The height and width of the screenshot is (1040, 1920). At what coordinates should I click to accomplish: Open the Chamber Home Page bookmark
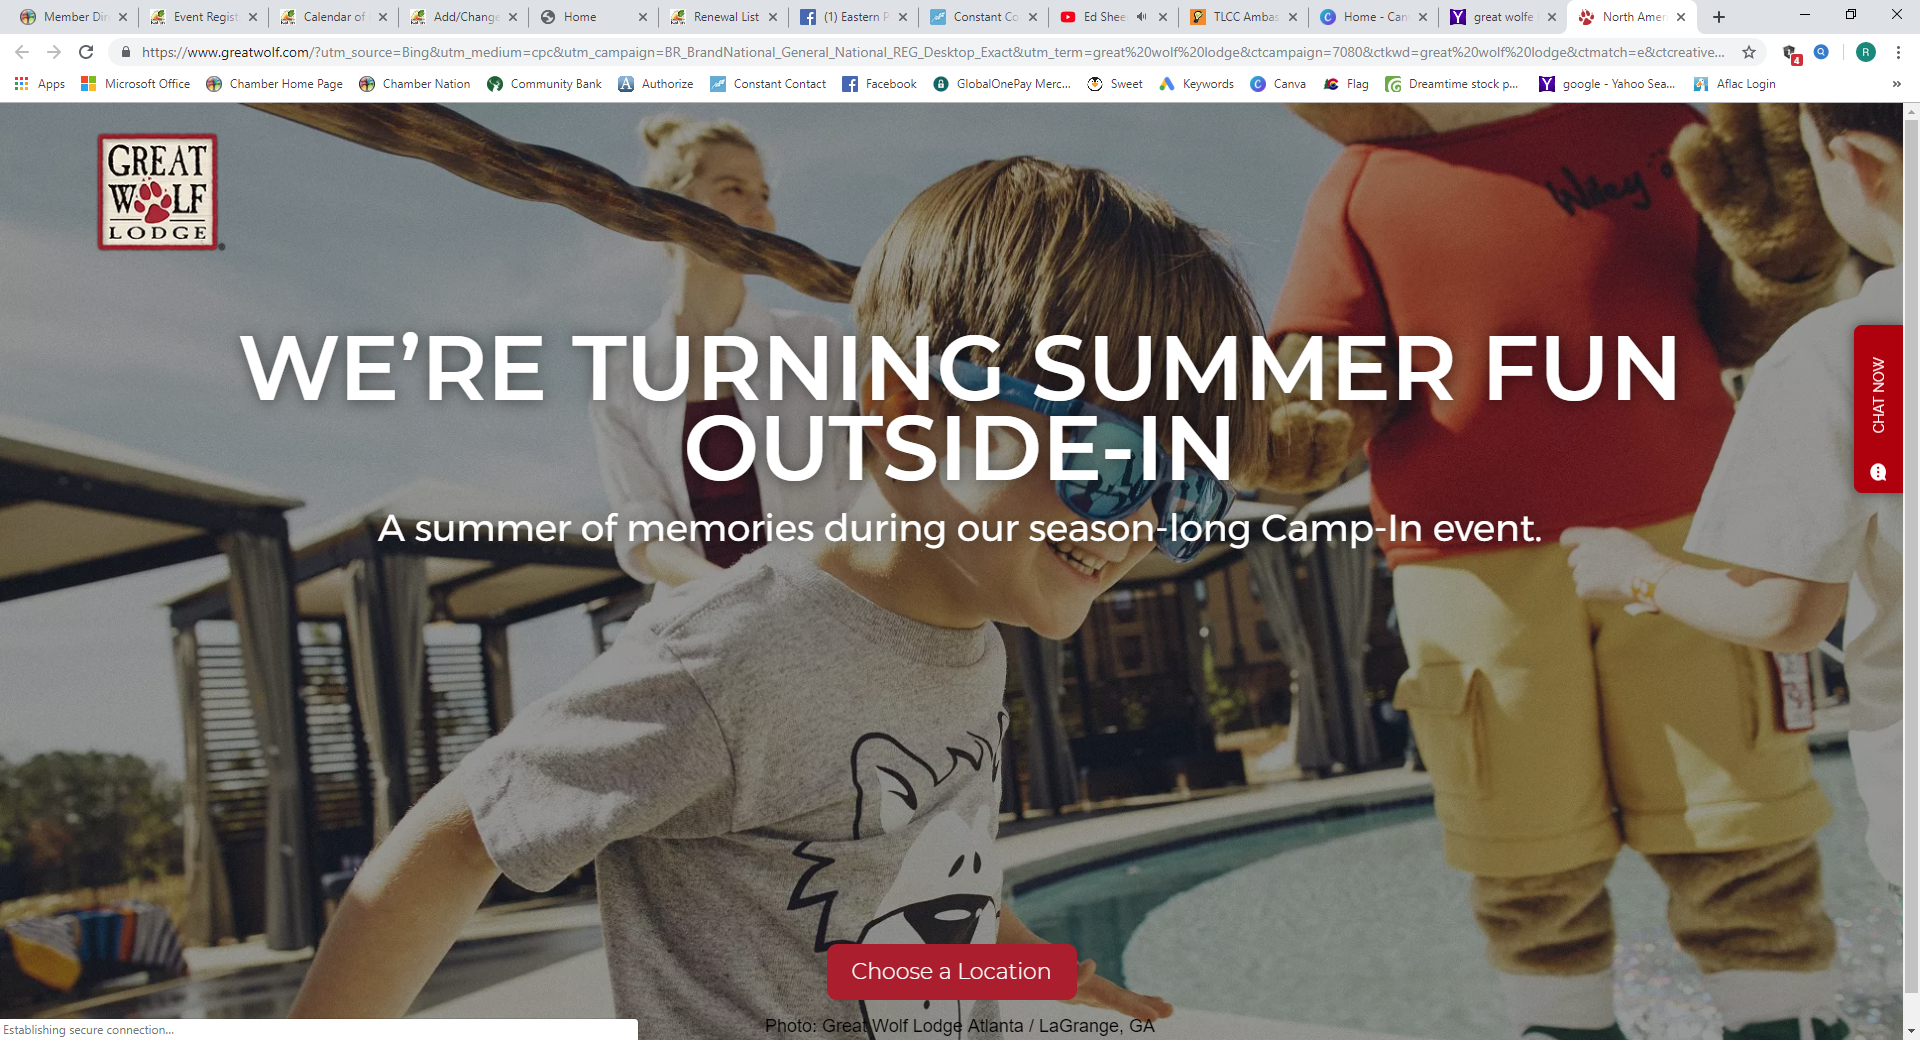[x=275, y=84]
